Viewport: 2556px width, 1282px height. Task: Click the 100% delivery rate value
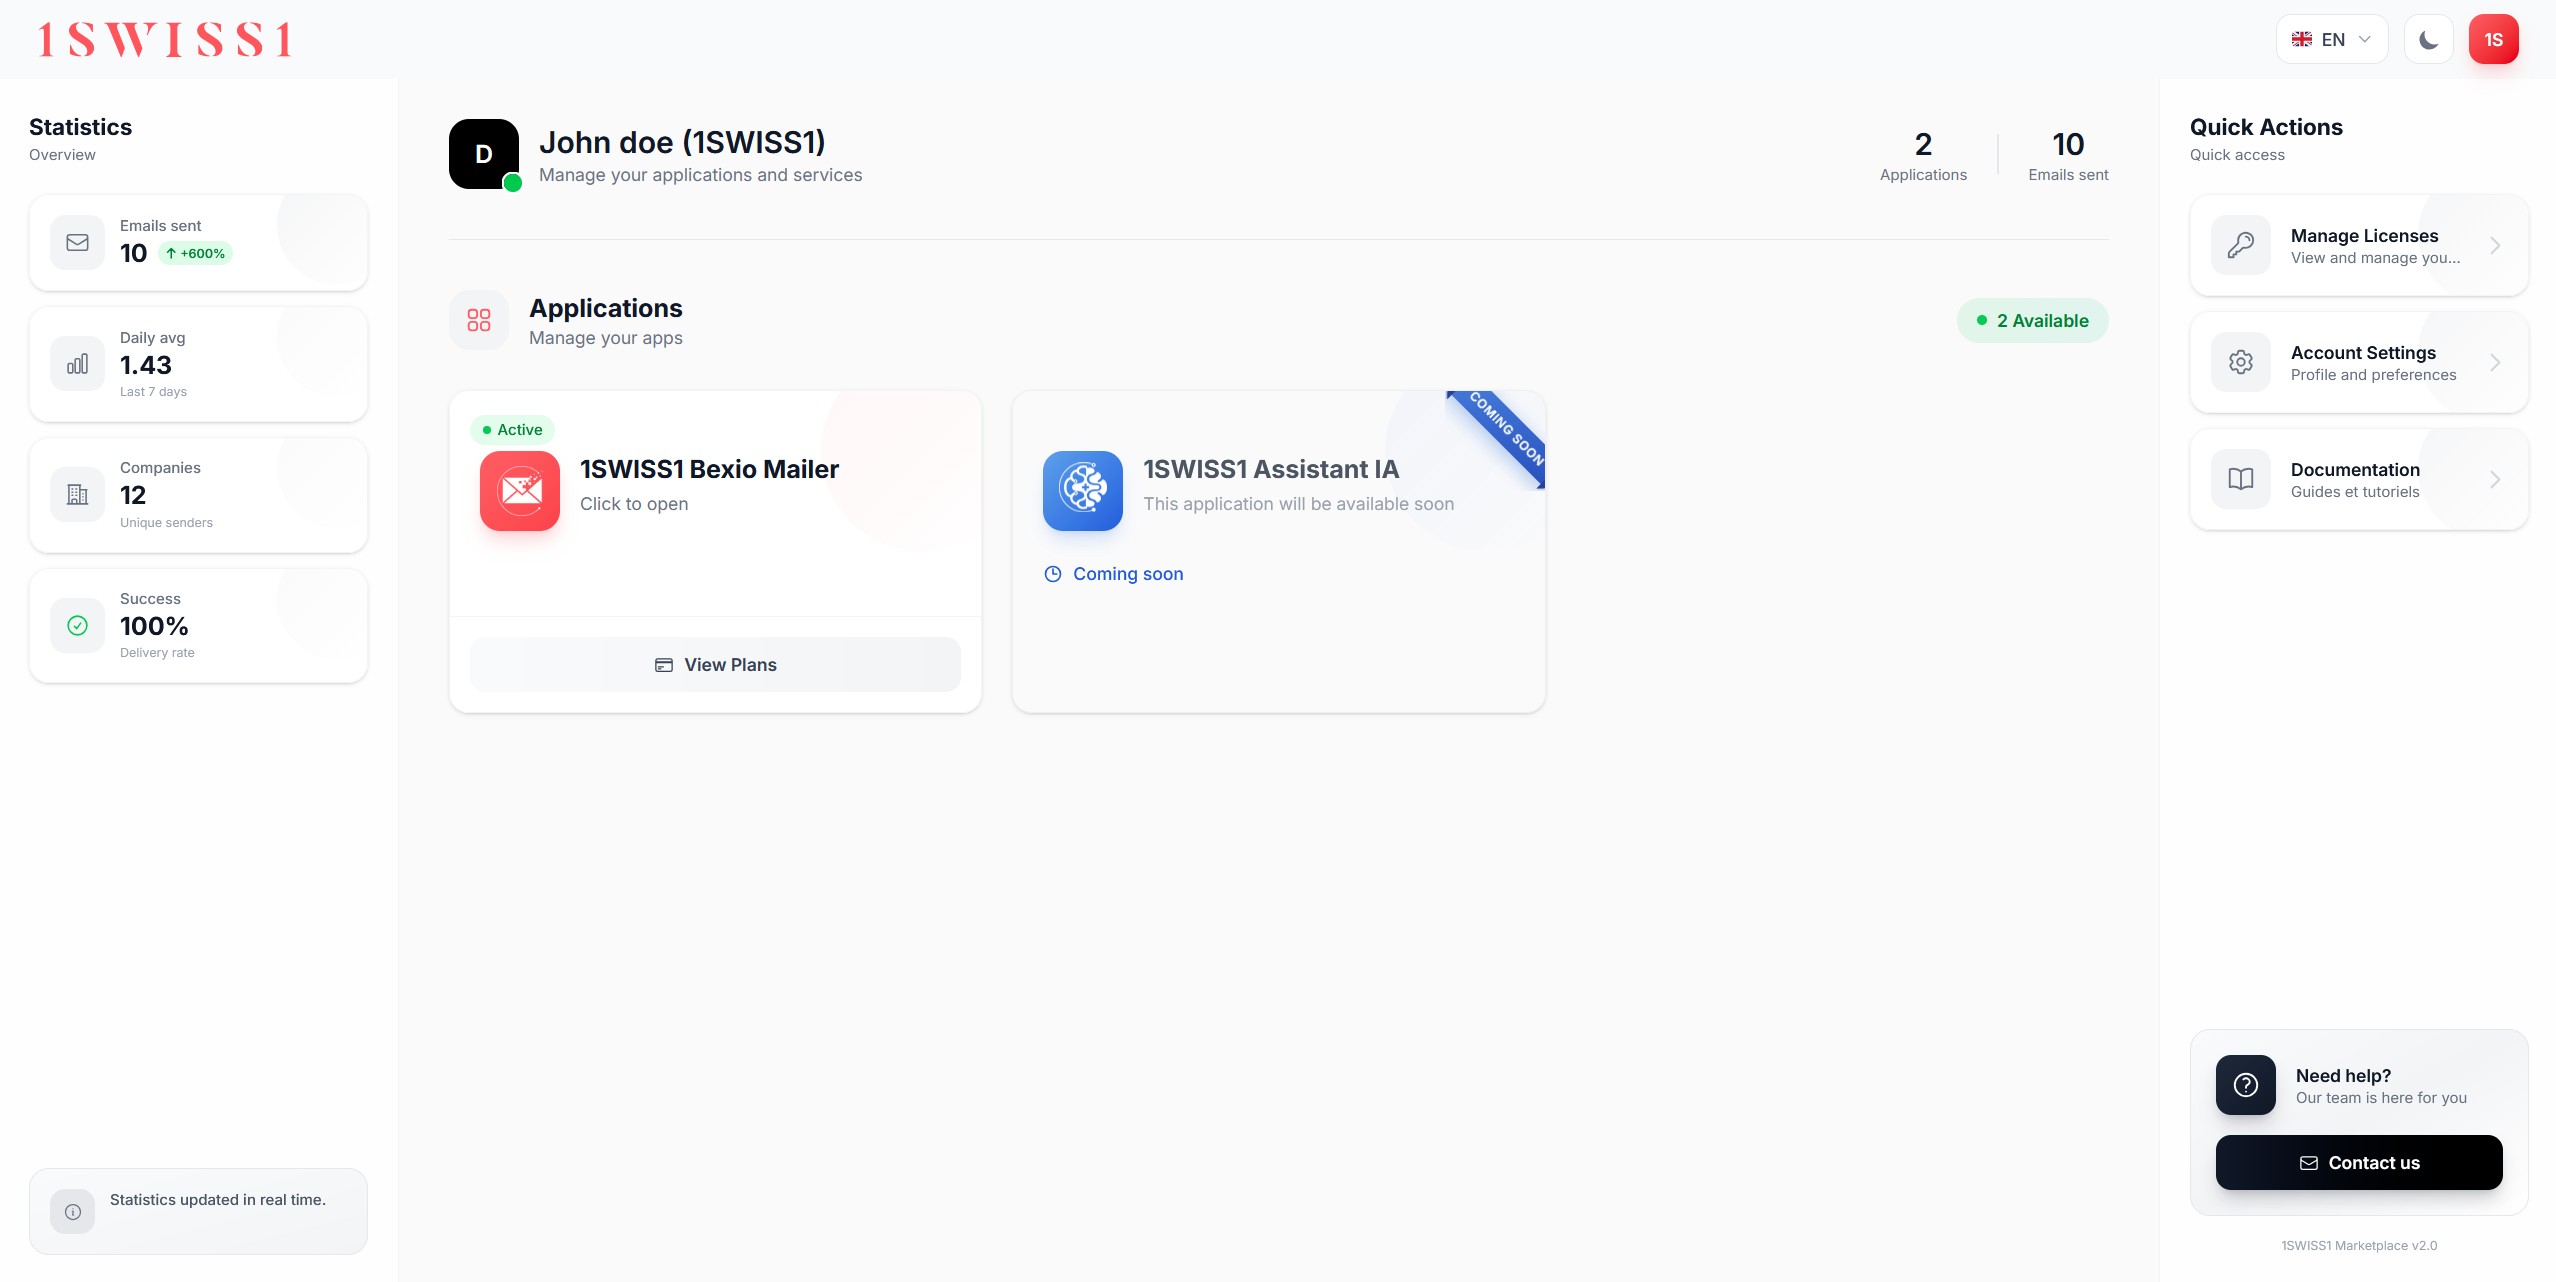(x=154, y=626)
